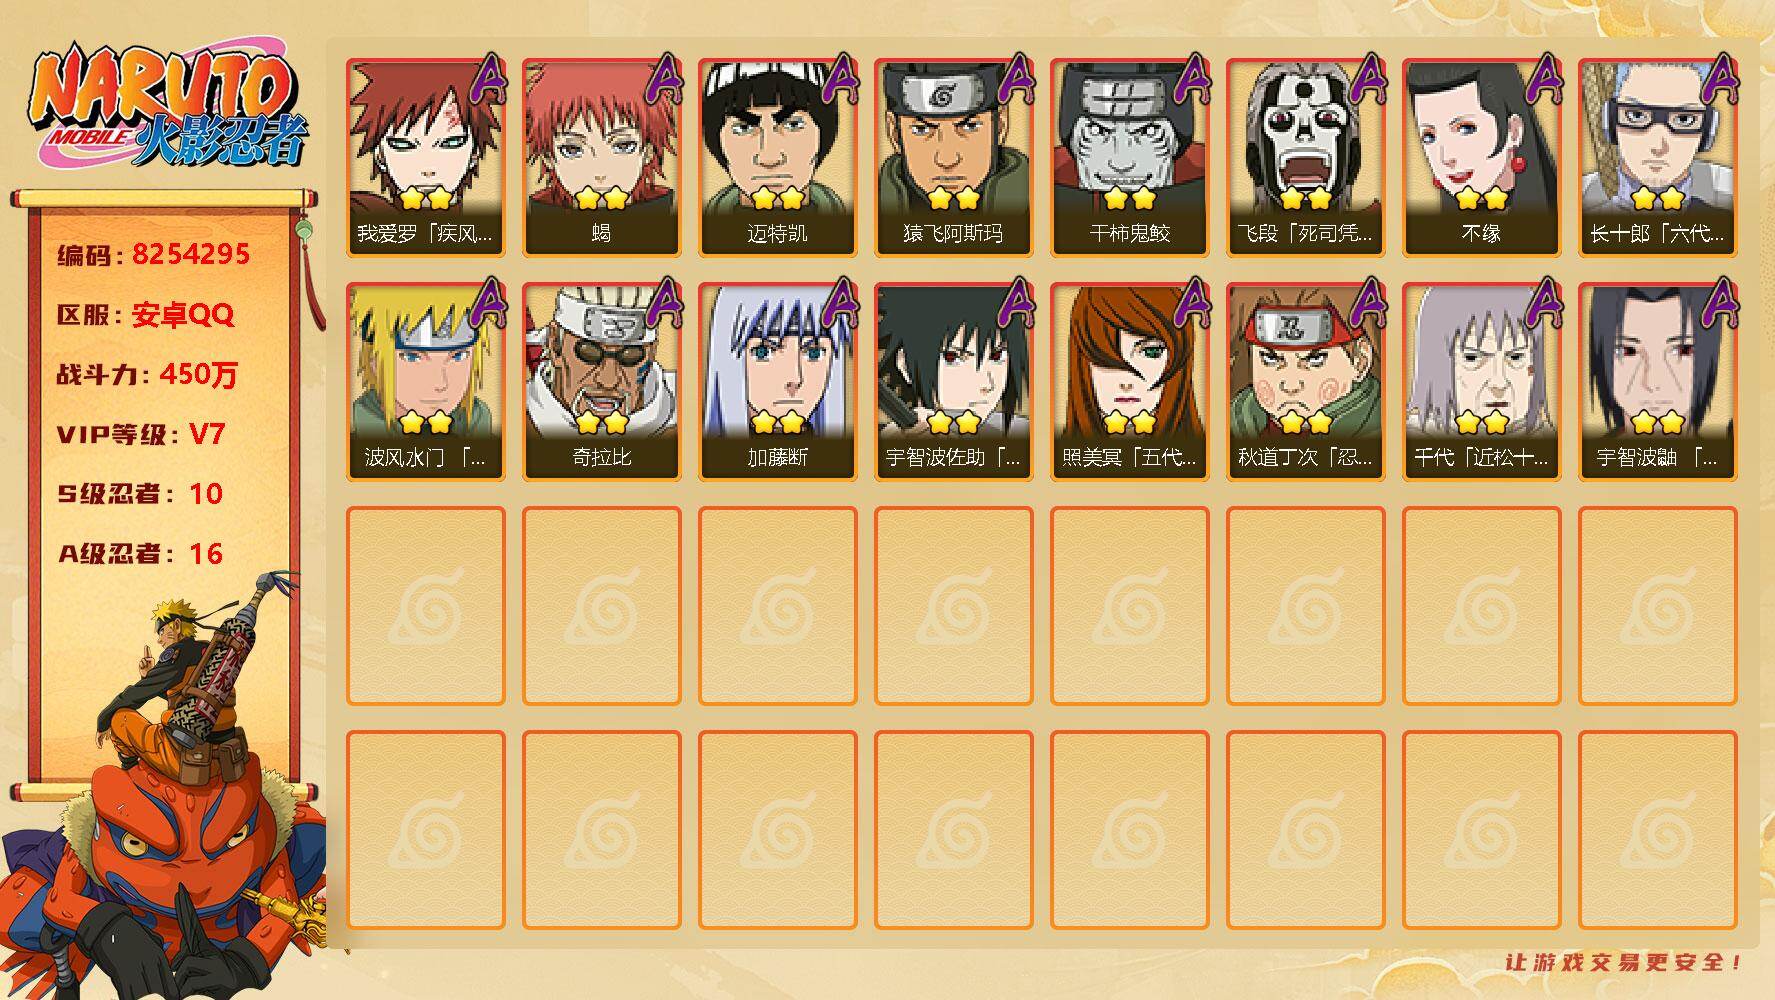Click the account code 8254295 text

191,254
